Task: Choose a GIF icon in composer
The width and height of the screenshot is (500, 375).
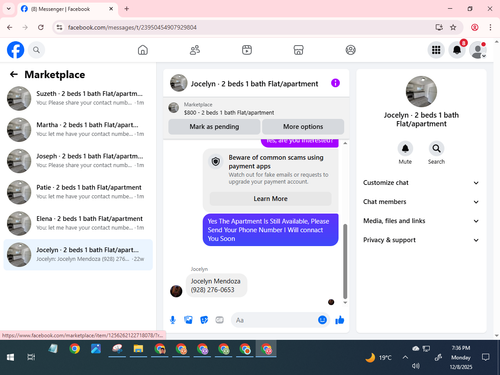Action: coord(219,320)
